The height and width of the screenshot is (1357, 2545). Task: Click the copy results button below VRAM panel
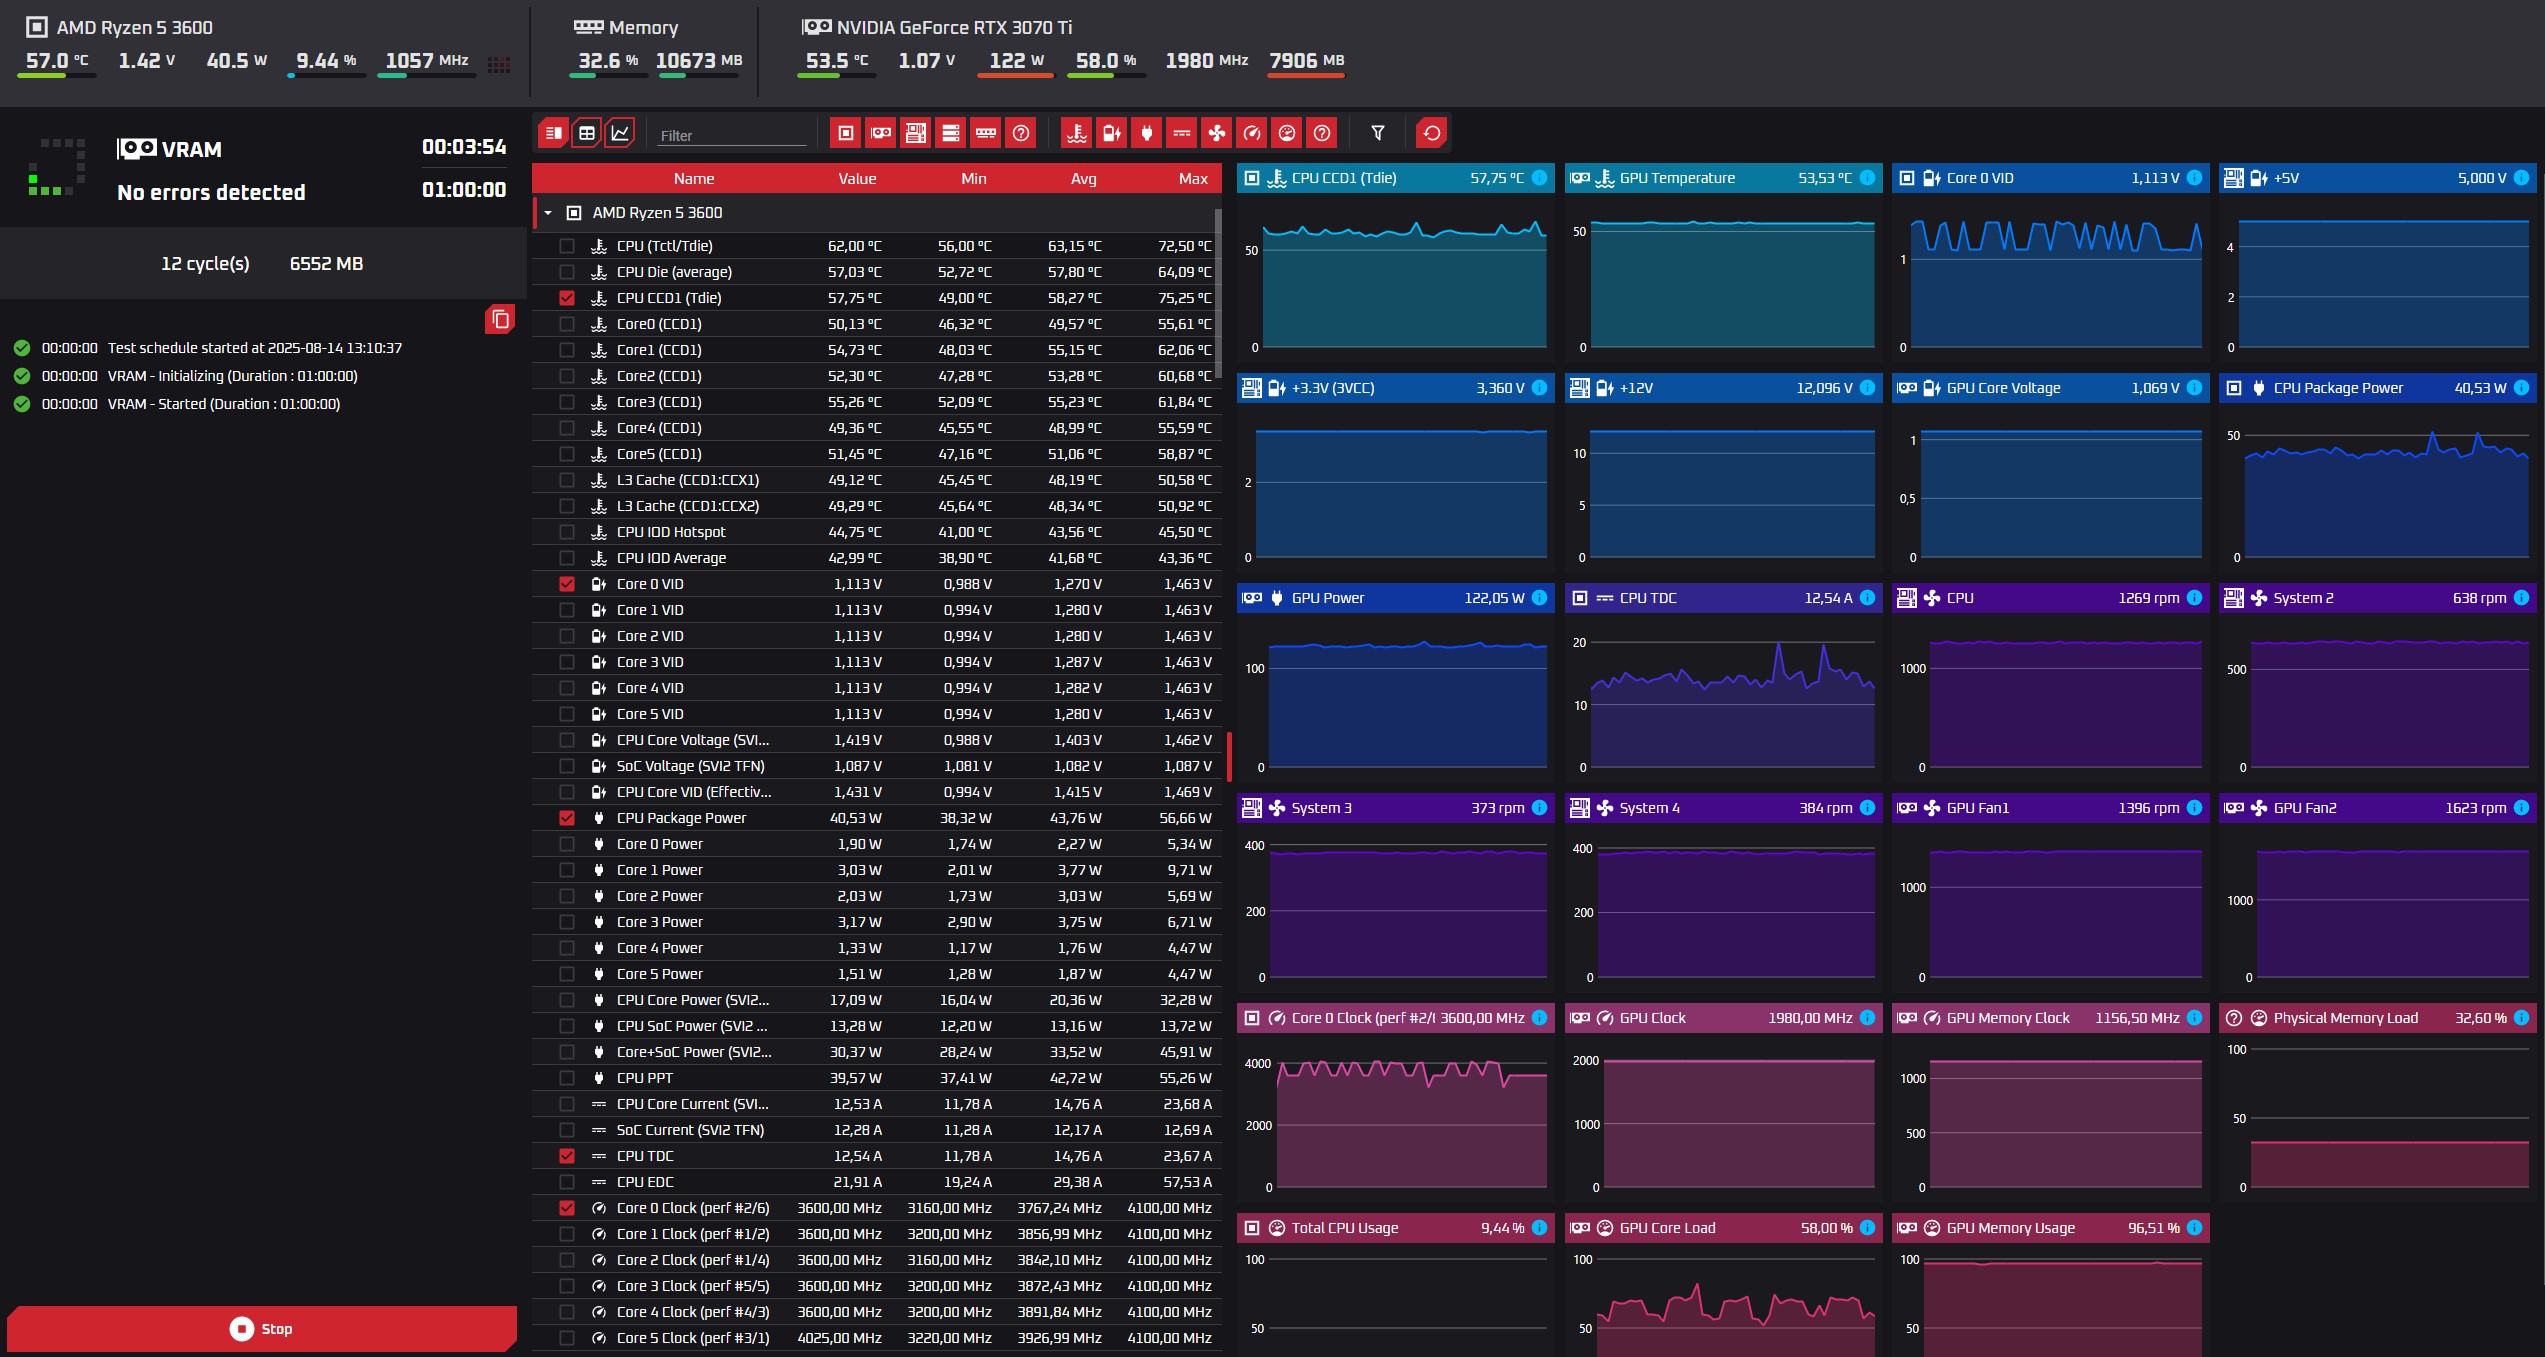pyautogui.click(x=499, y=319)
